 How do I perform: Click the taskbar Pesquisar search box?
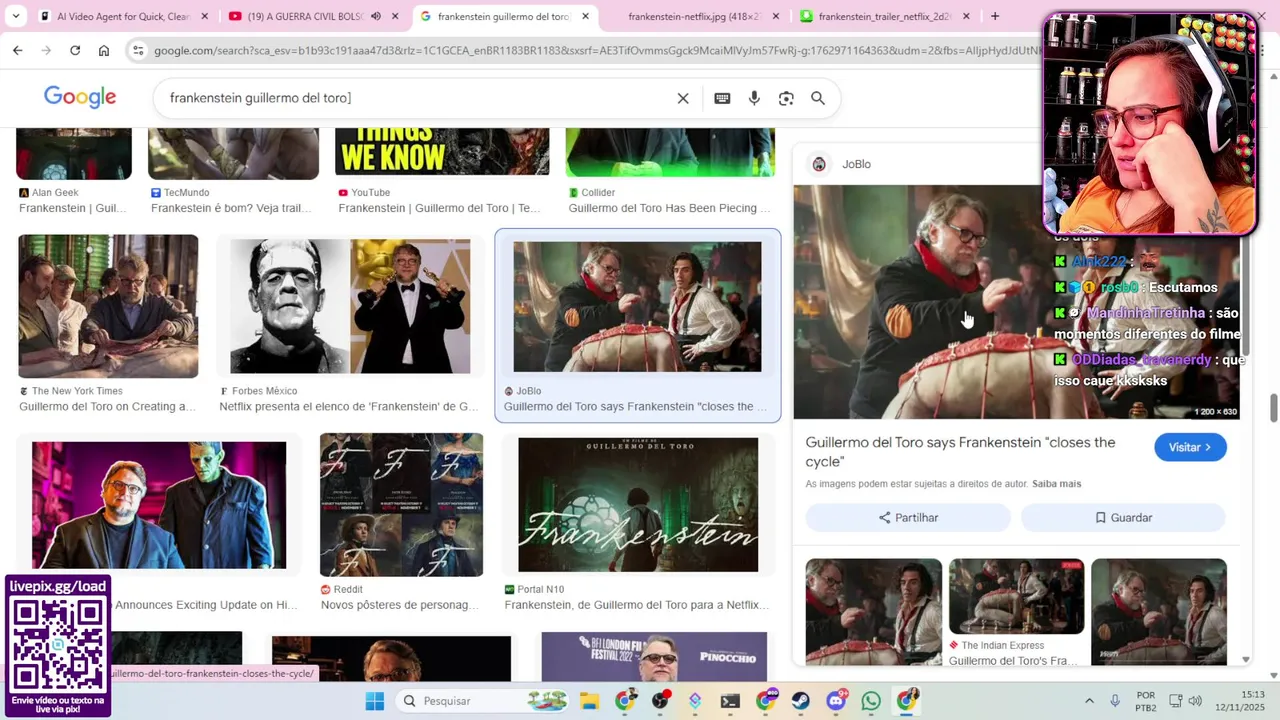click(484, 701)
